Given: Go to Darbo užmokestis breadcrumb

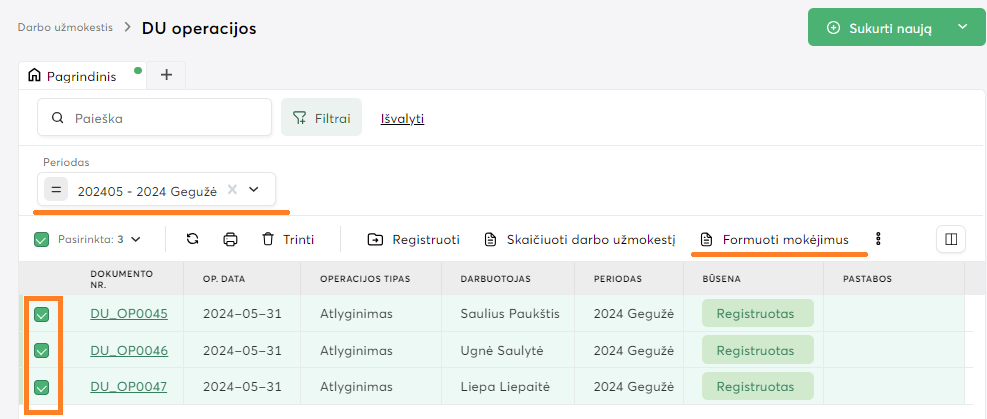Looking at the screenshot, I should point(65,27).
